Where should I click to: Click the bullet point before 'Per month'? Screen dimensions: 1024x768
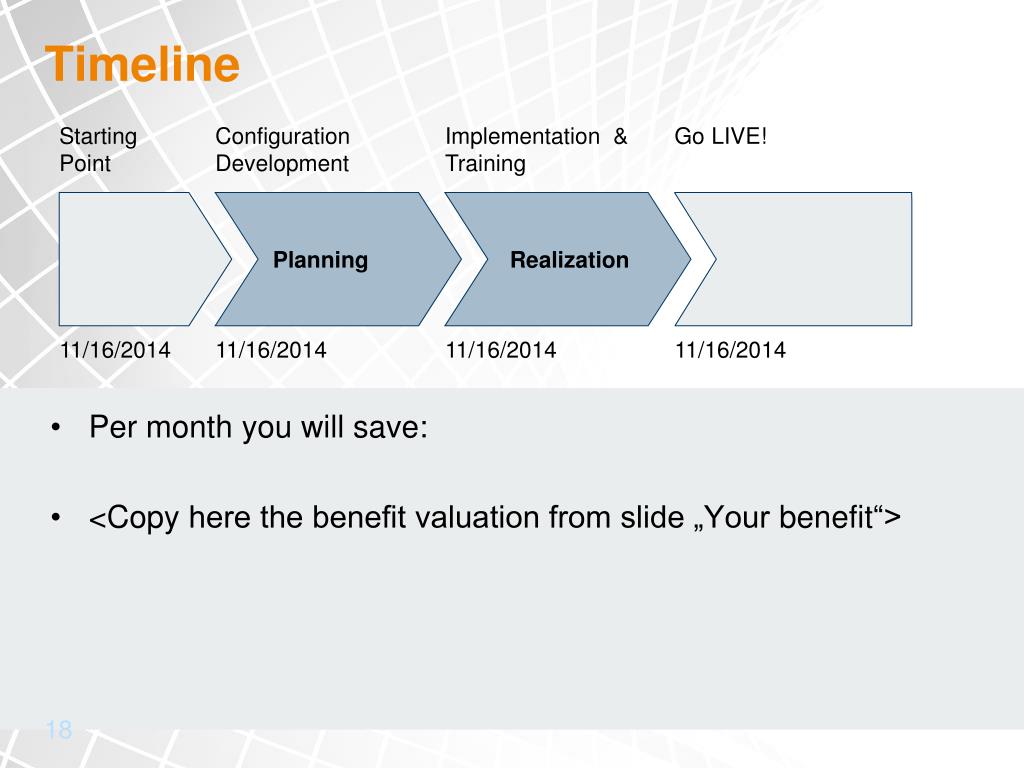tap(56, 428)
